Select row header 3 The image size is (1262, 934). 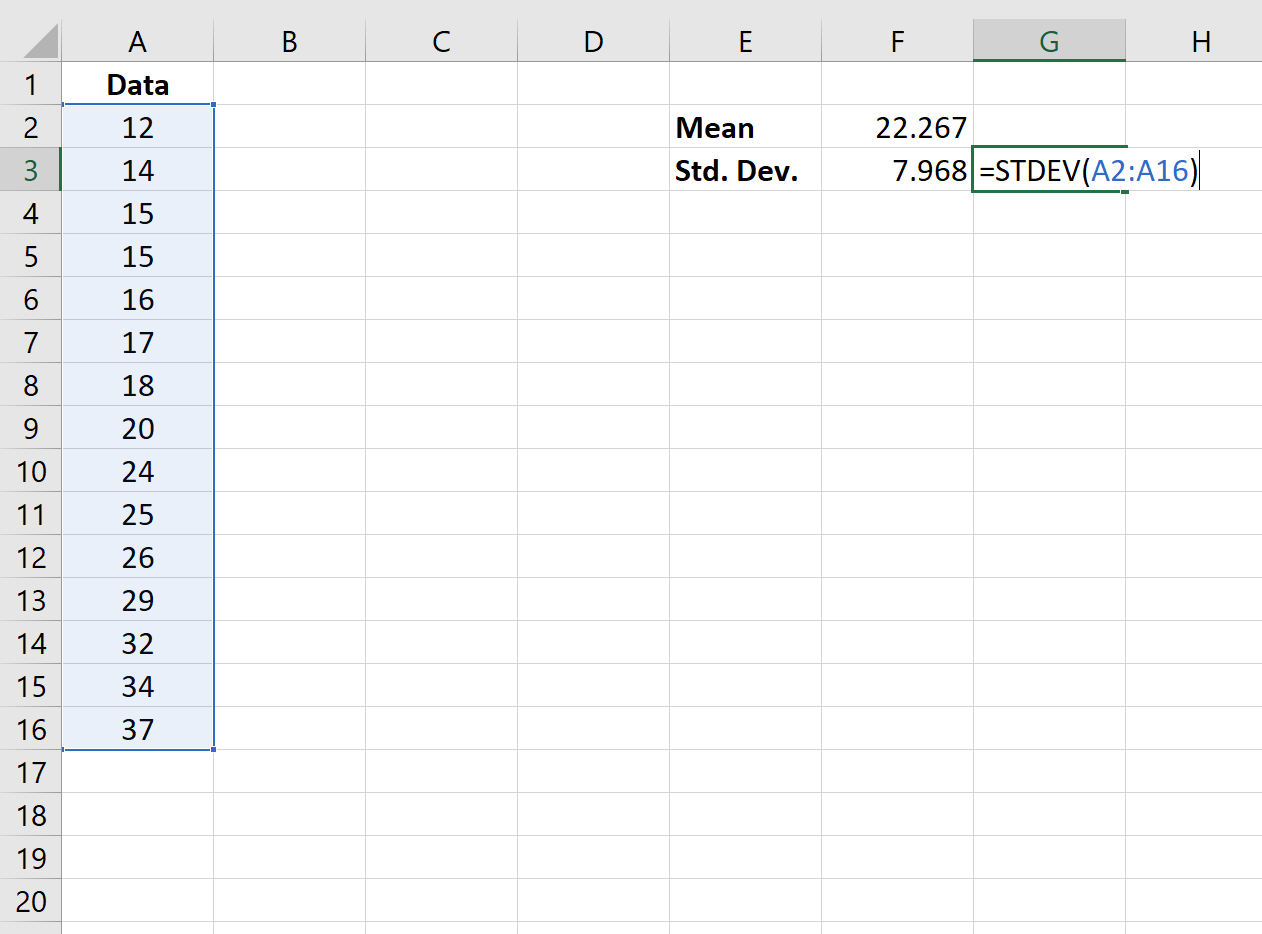pyautogui.click(x=30, y=170)
